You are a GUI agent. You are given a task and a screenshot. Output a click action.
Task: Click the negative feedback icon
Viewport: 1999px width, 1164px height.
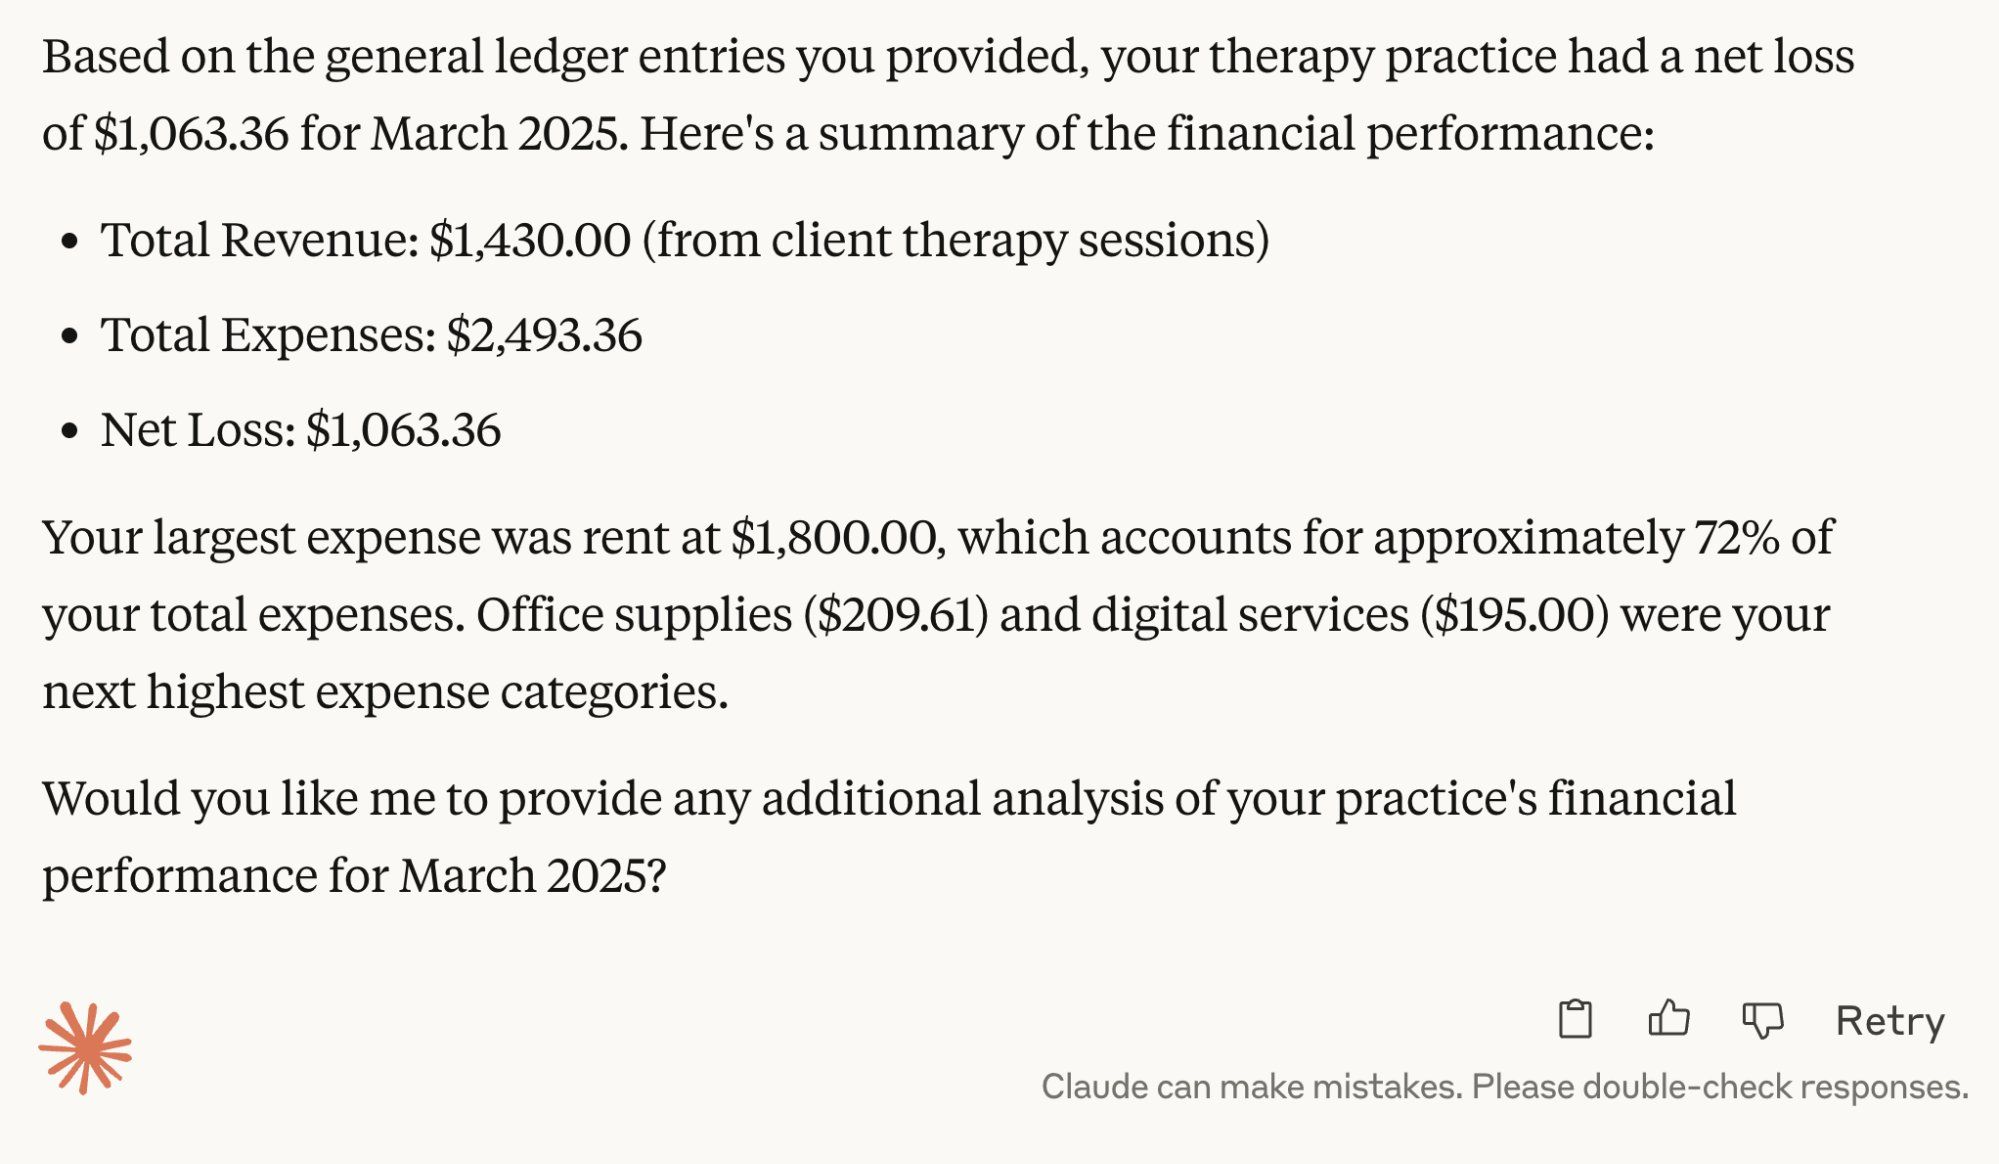tap(1766, 1020)
